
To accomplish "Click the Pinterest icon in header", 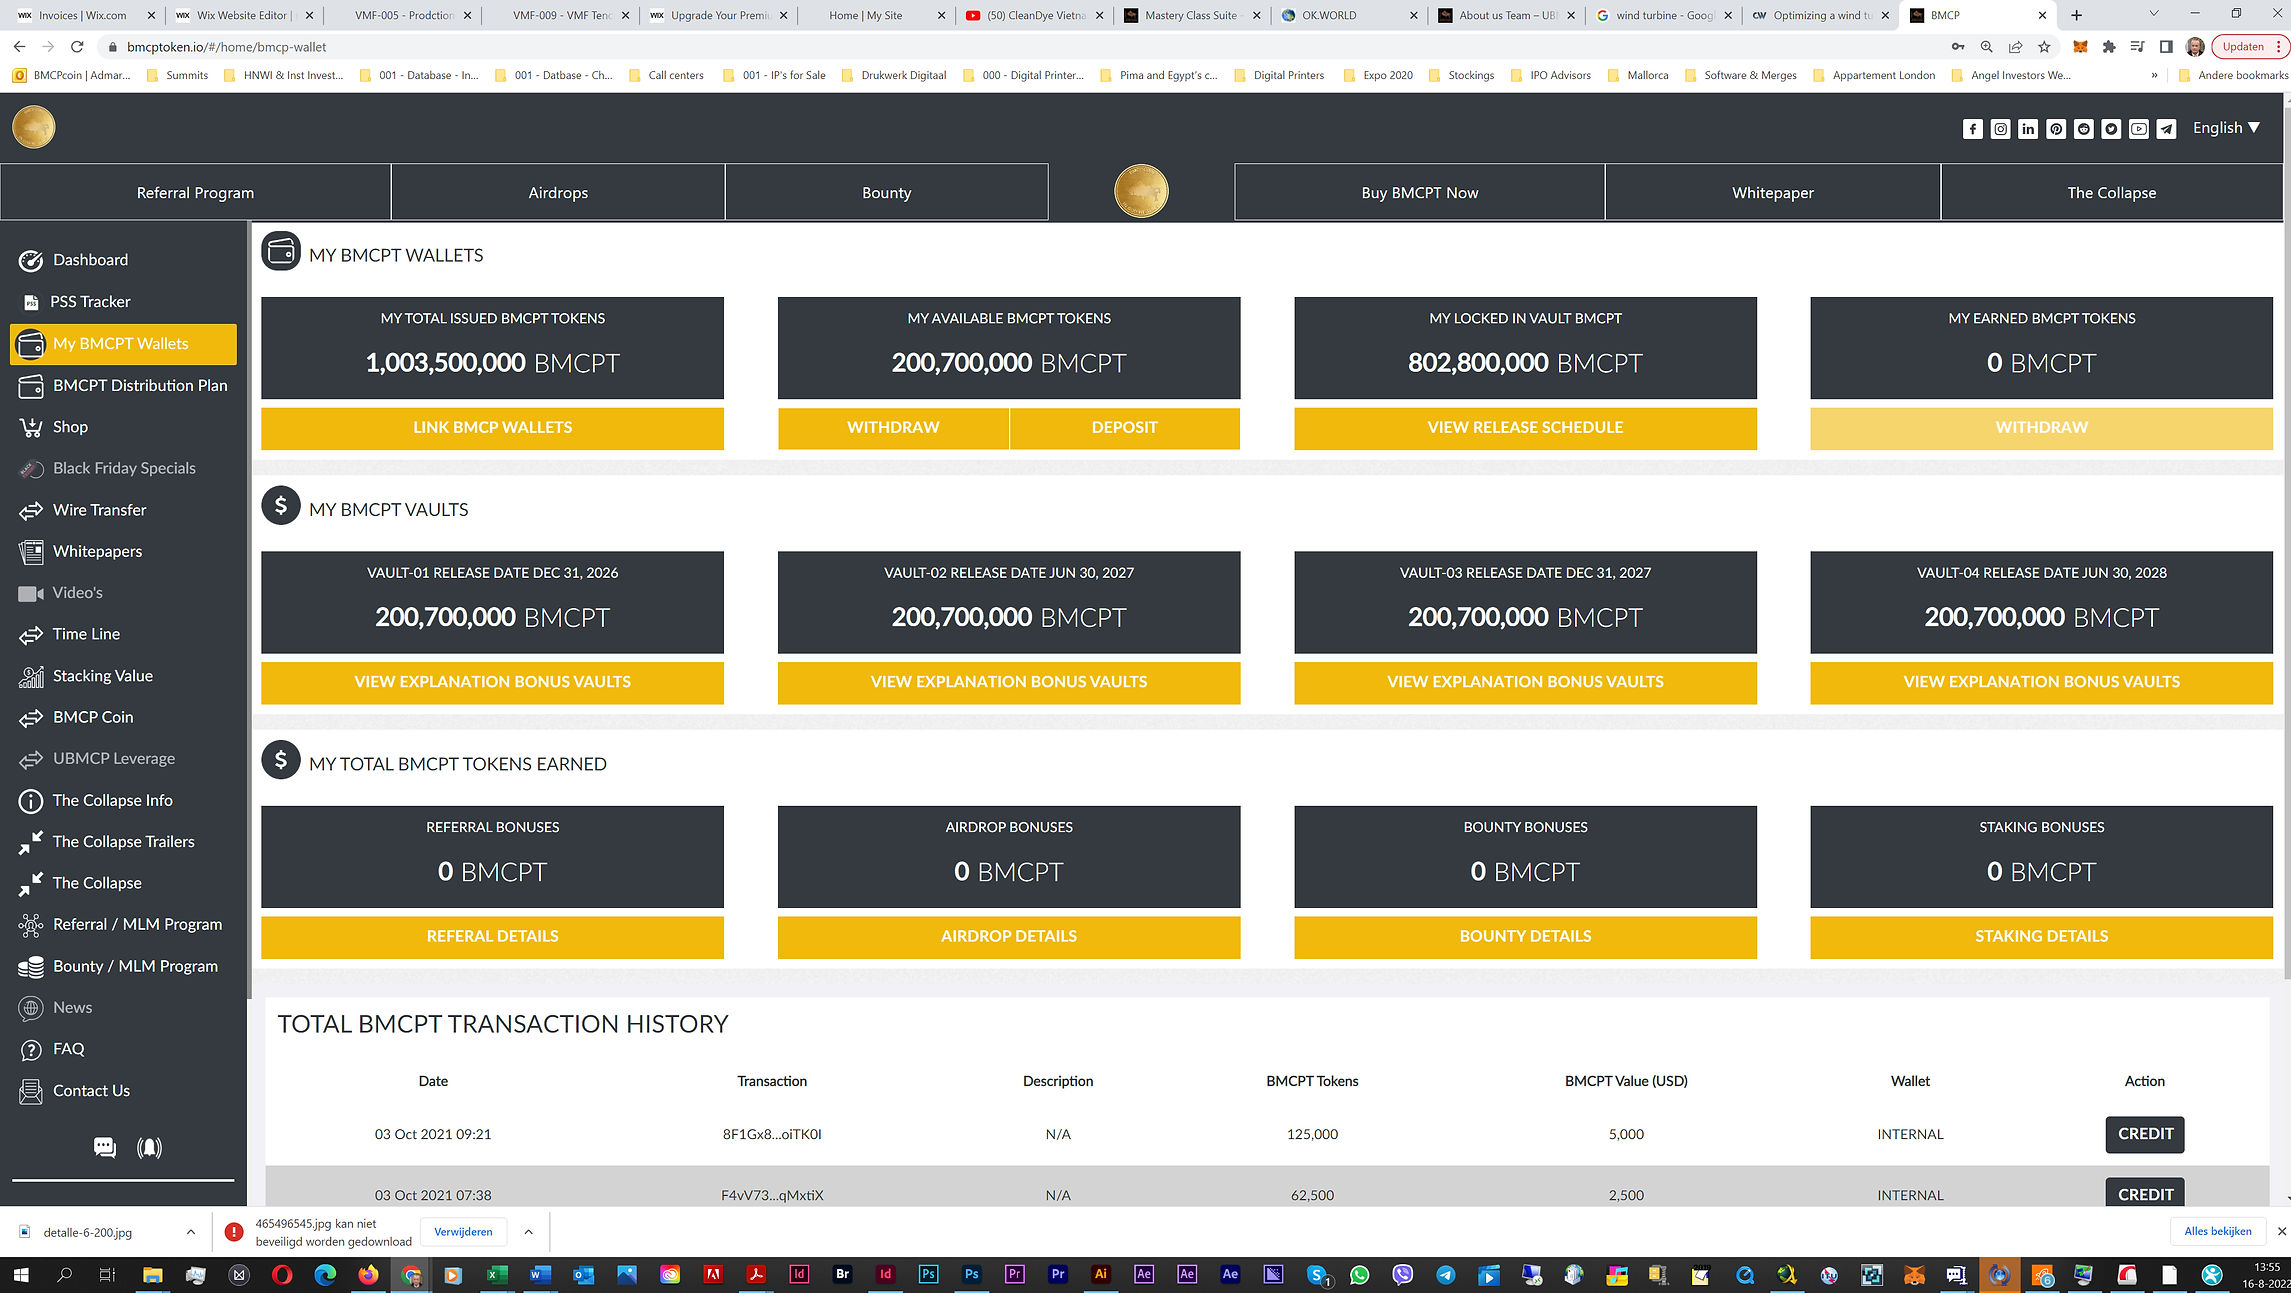I will [x=2055, y=129].
